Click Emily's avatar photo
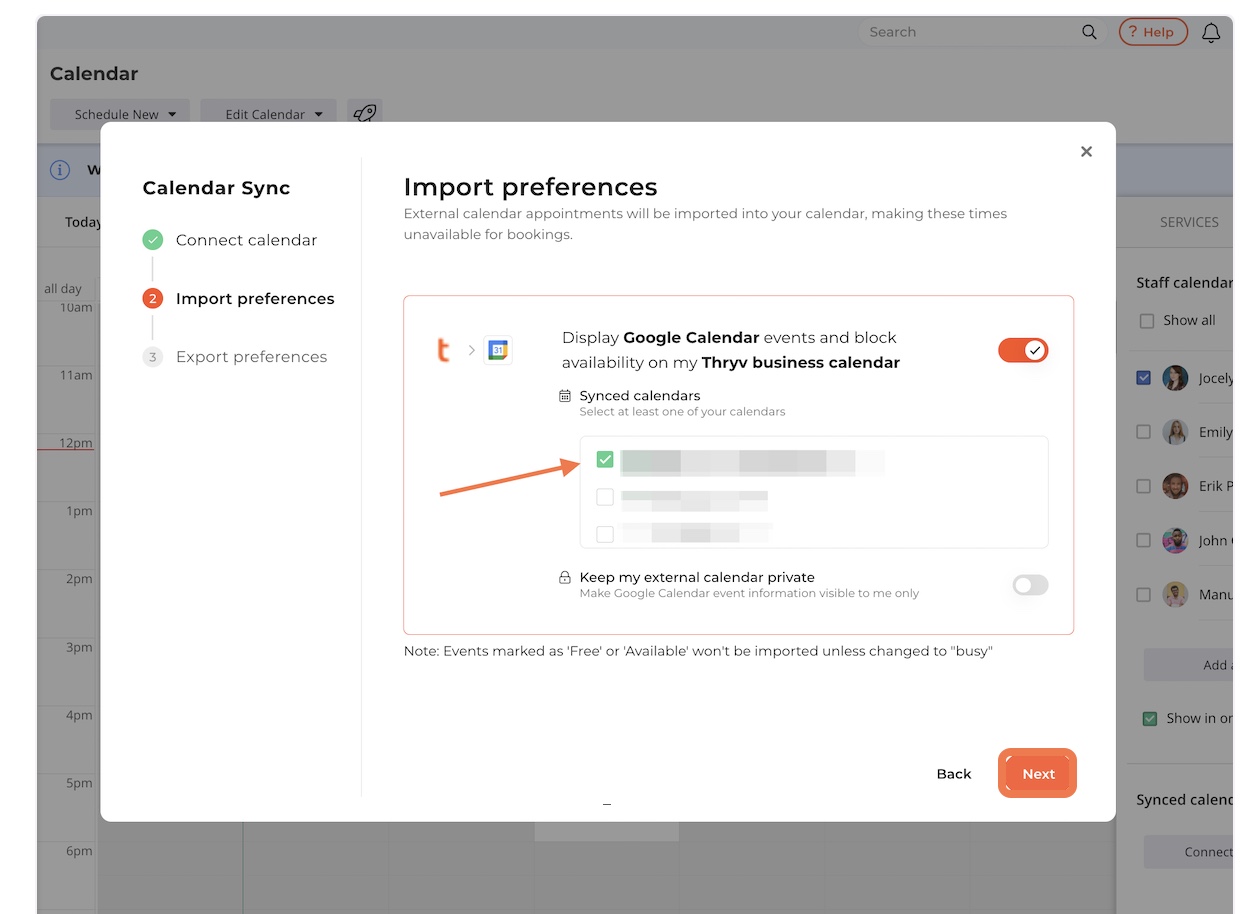The width and height of the screenshot is (1248, 914). 1175,432
